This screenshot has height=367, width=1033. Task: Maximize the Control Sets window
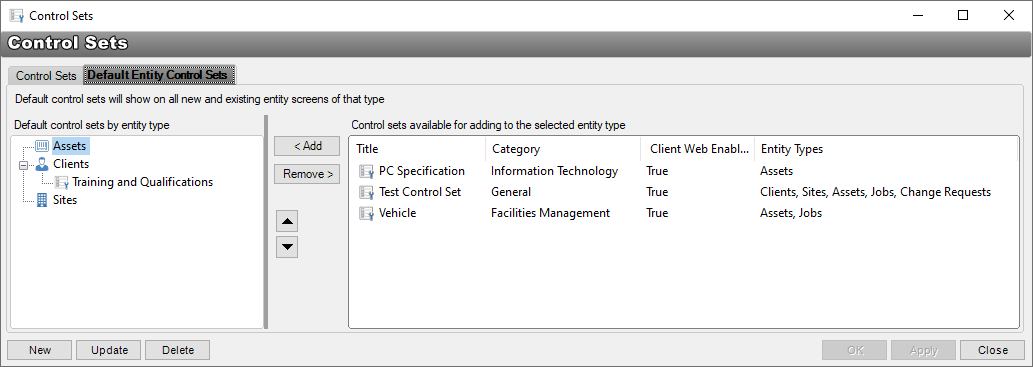(x=963, y=15)
